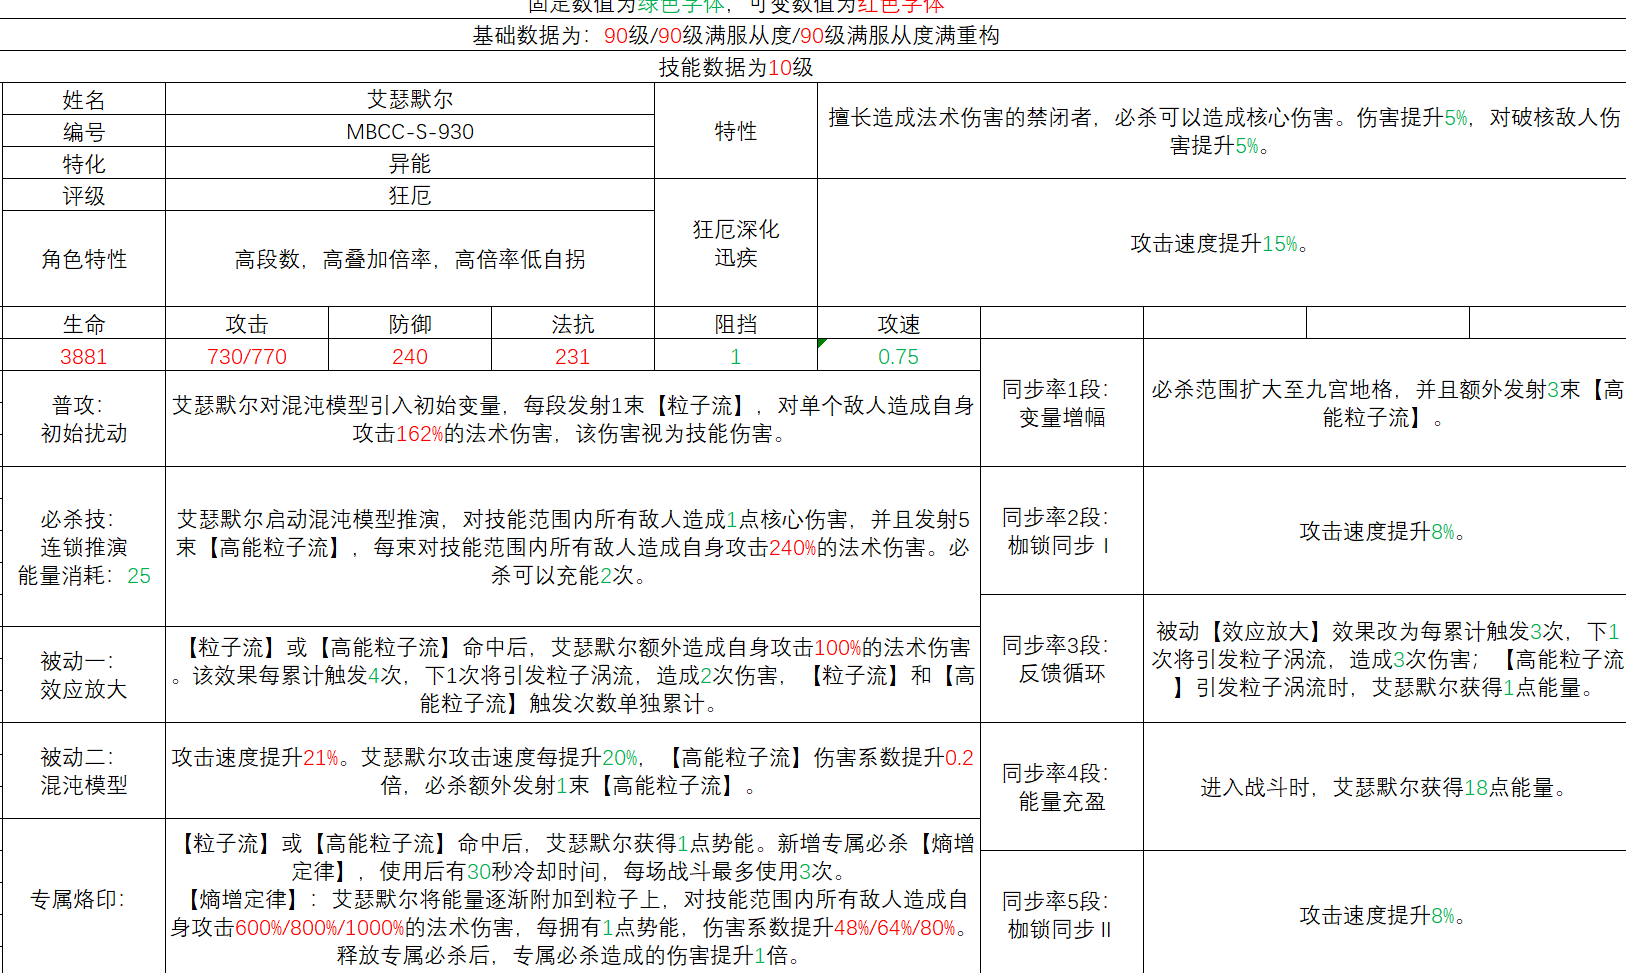This screenshot has width=1626, height=973.
Task: Click the 角色特性 label cell
Action: tap(84, 259)
